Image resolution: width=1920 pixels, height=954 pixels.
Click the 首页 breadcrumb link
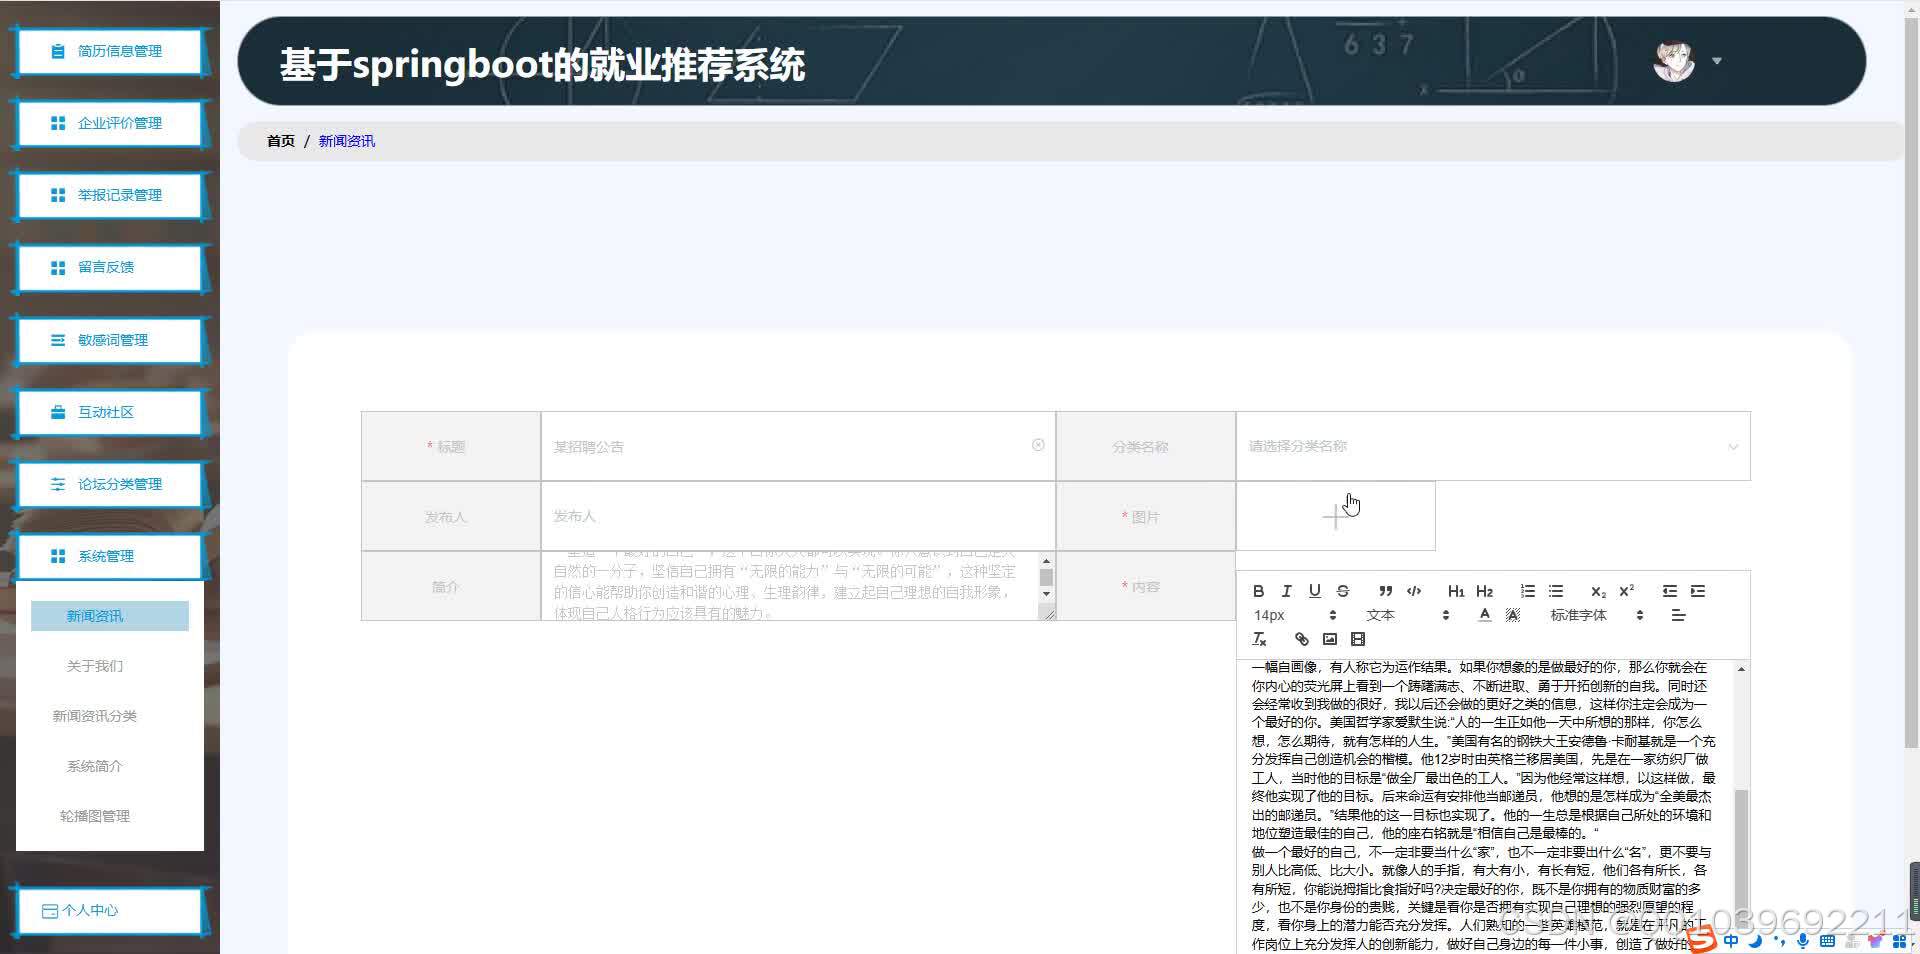pos(280,140)
